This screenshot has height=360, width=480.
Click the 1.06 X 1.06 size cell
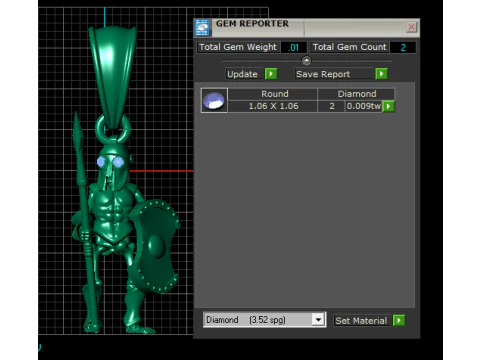[x=273, y=106]
